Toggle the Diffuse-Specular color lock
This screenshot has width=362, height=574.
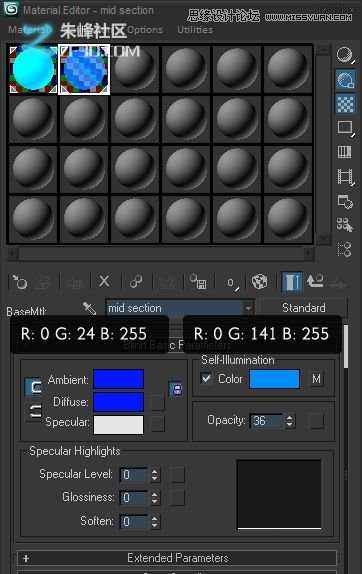pos(34,411)
